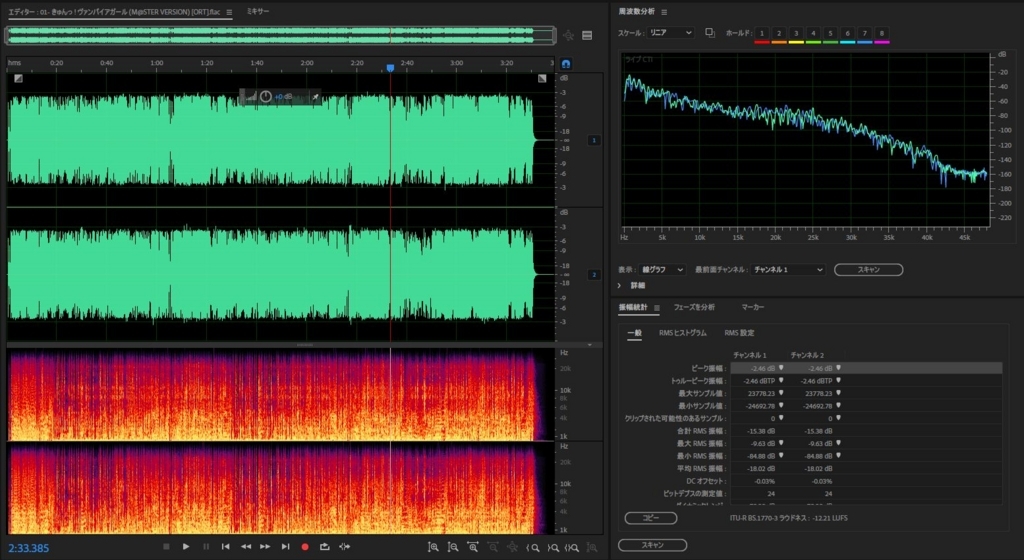Click the HUD volume knob icon
The width and height of the screenshot is (1024, 560).
266,97
